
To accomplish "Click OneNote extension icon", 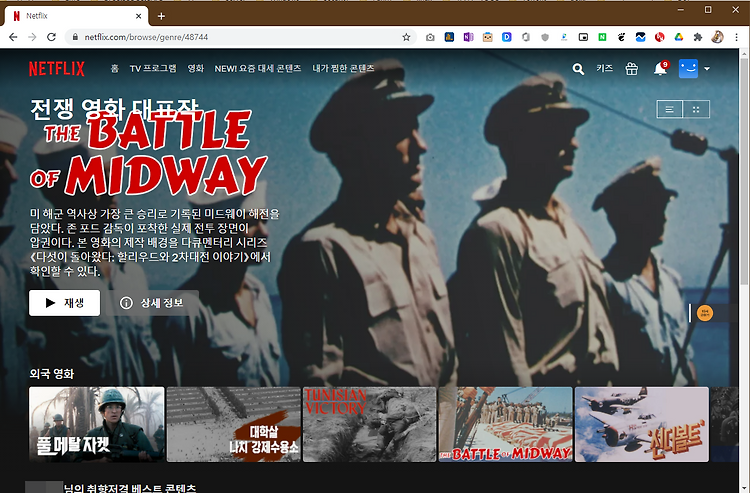I will click(x=468, y=37).
